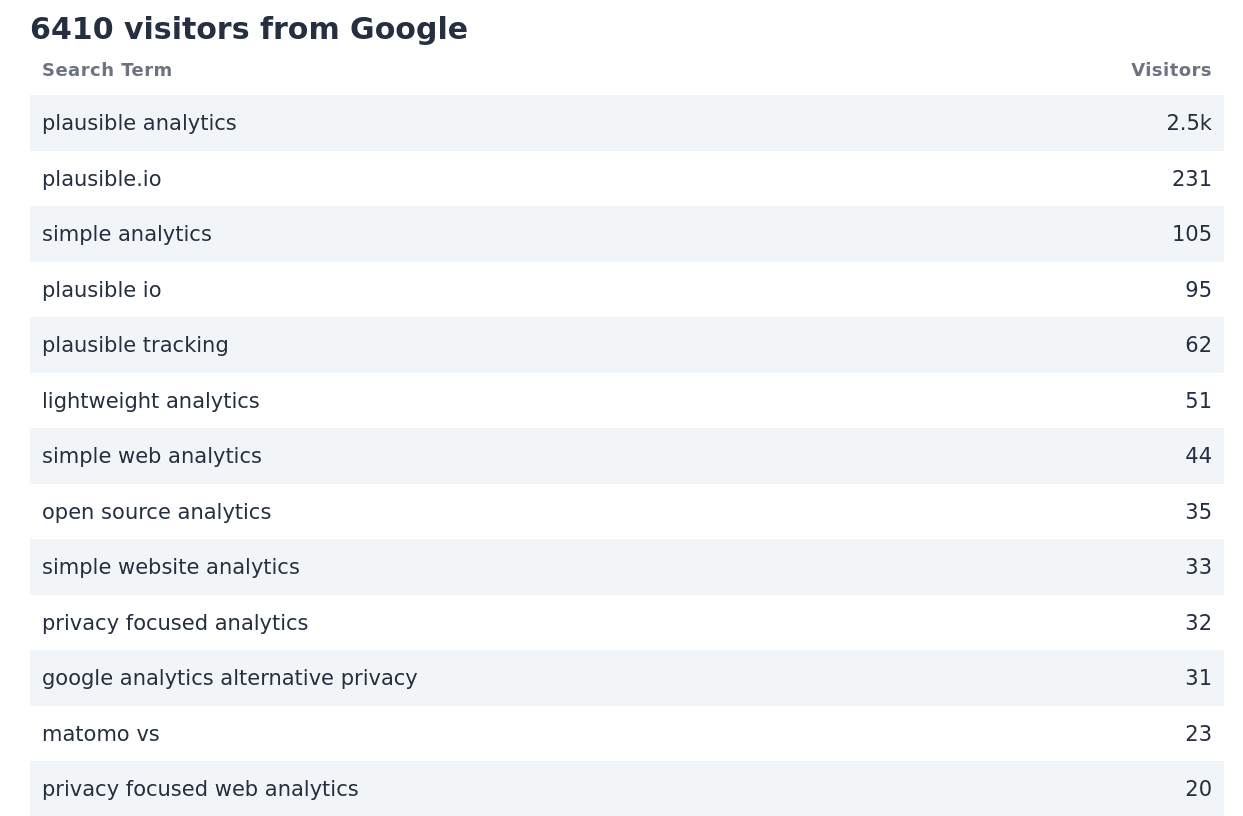Image resolution: width=1243 pixels, height=816 pixels.
Task: Click the 62 visitors value
Action: pos(1198,345)
